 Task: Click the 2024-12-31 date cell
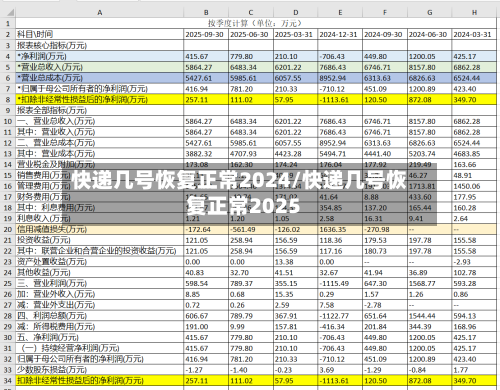click(340, 34)
